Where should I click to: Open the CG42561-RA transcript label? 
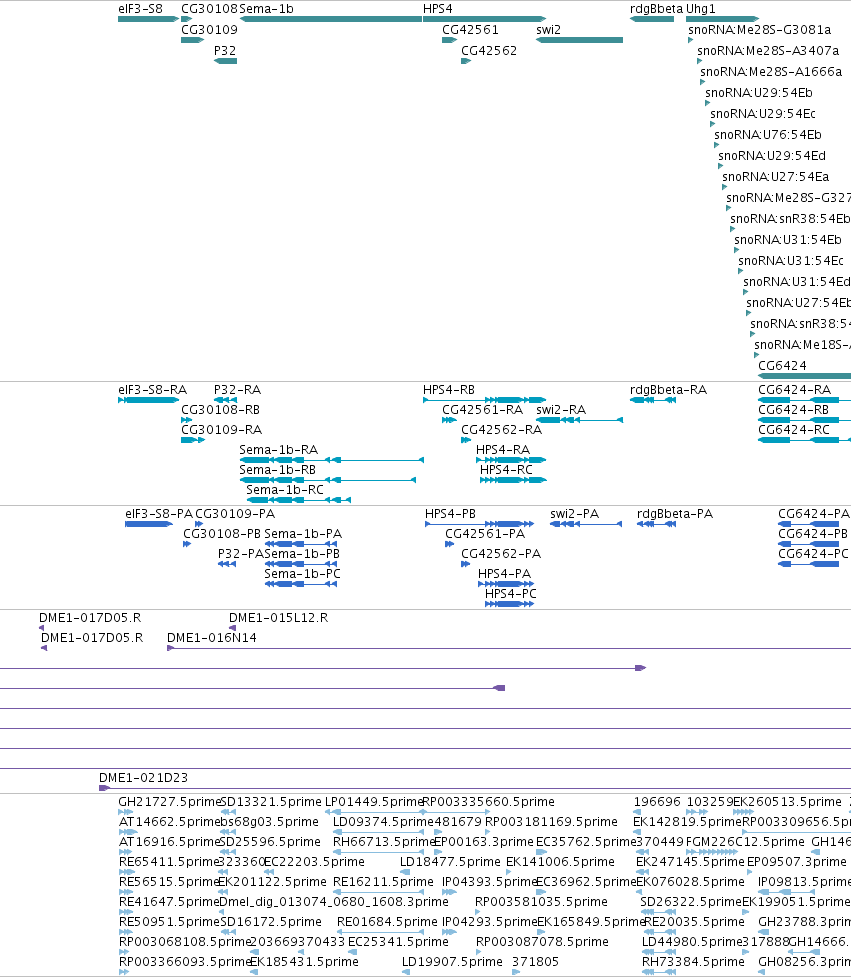tap(483, 409)
